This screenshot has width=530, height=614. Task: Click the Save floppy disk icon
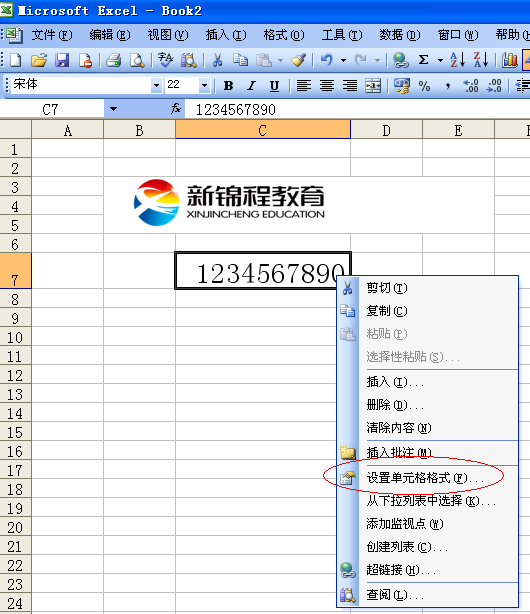pos(62,60)
